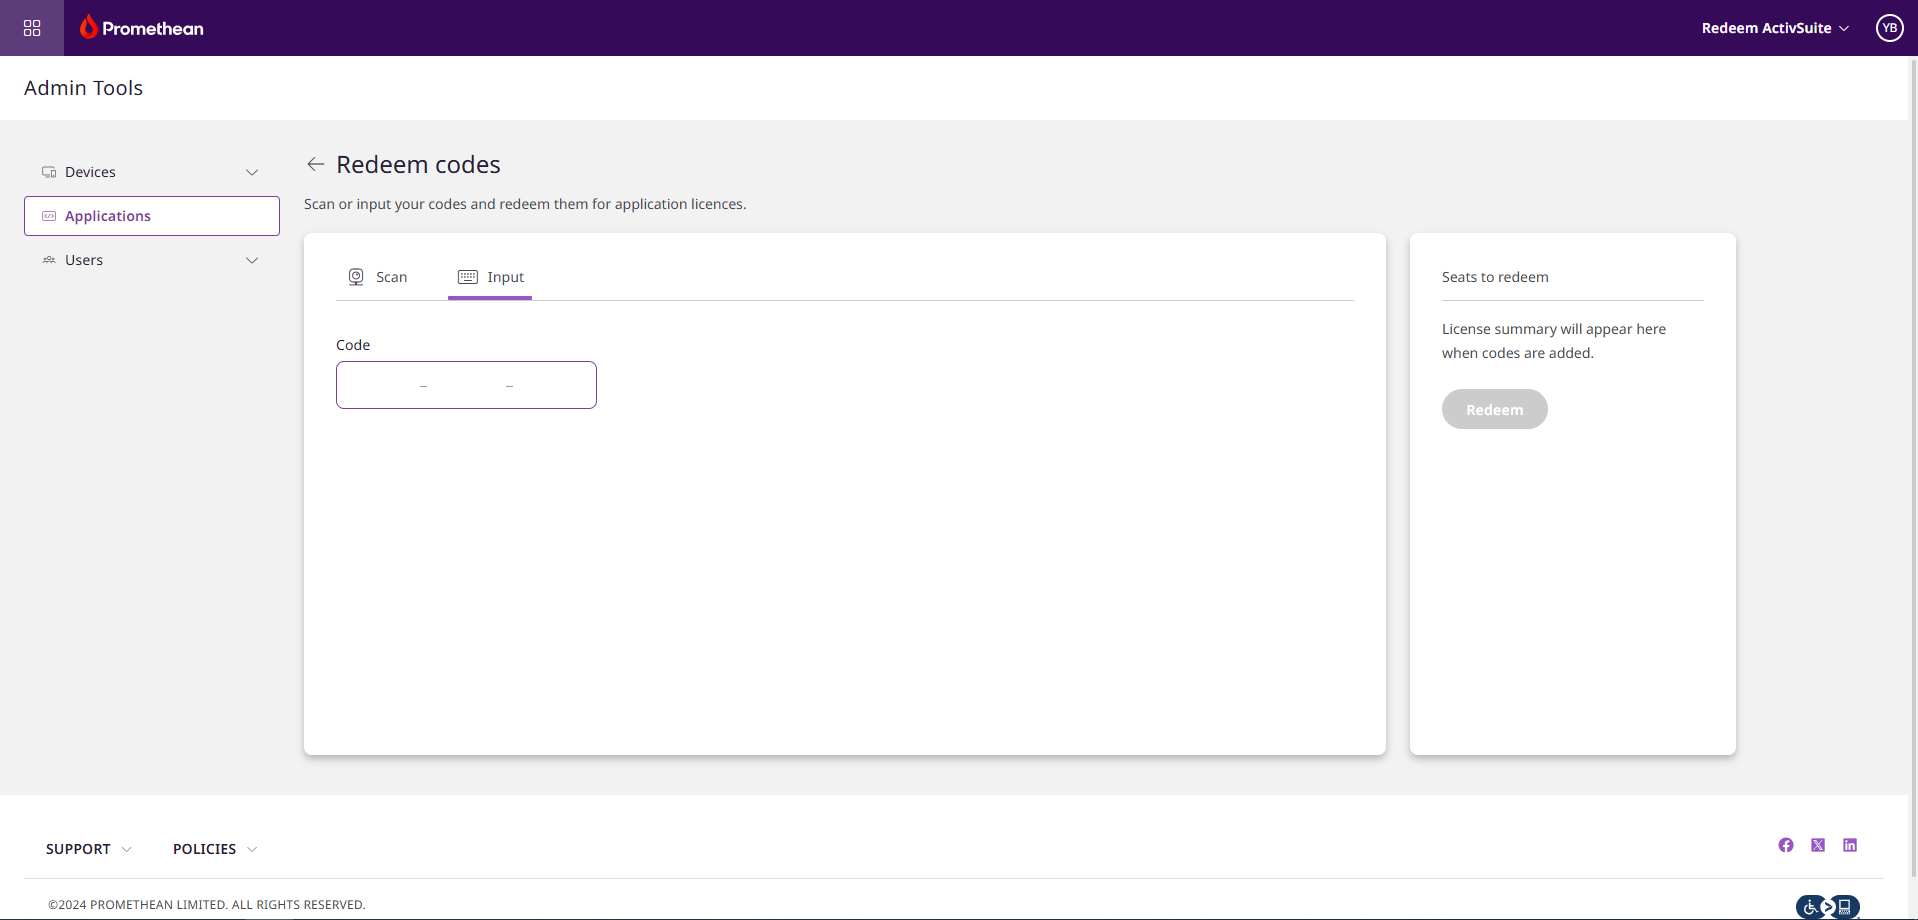Expand the Redeem ActivSuite dropdown
The image size is (1918, 920).
pos(1775,28)
